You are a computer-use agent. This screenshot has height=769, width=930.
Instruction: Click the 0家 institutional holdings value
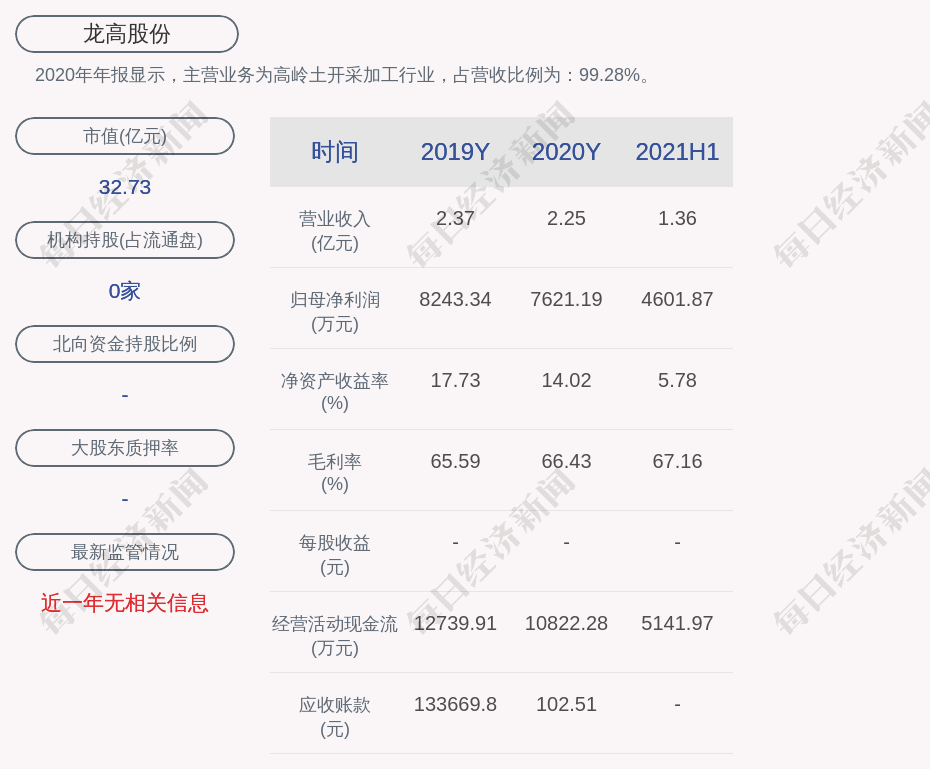coord(125,291)
